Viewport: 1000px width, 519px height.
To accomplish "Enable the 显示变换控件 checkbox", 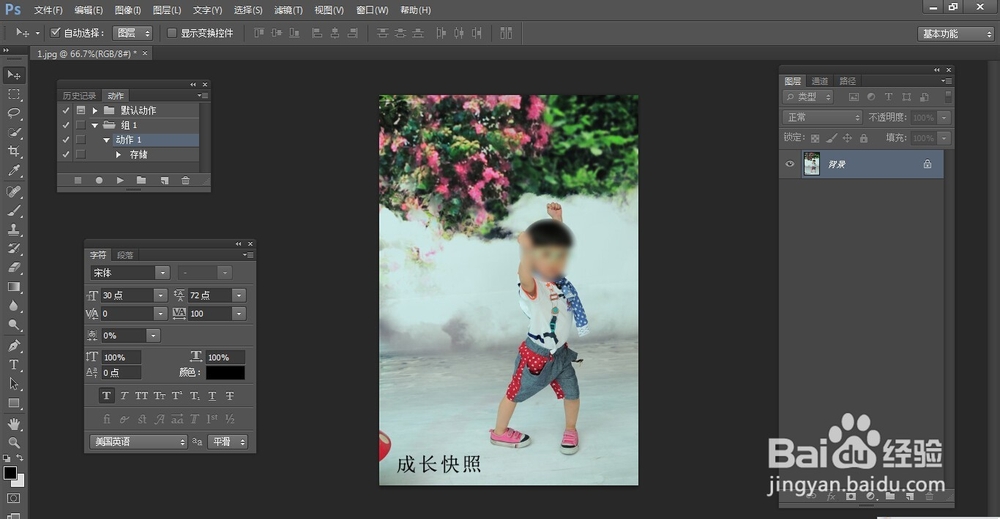I will coord(172,33).
